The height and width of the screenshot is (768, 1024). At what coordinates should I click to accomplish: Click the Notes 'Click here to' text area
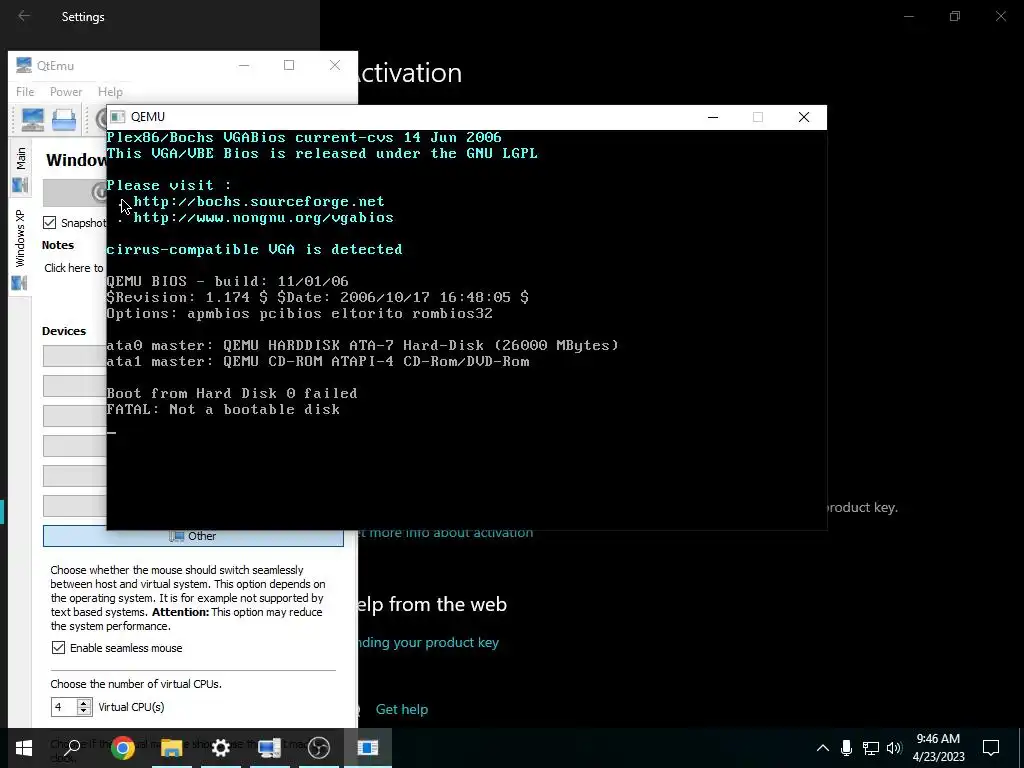(74, 268)
